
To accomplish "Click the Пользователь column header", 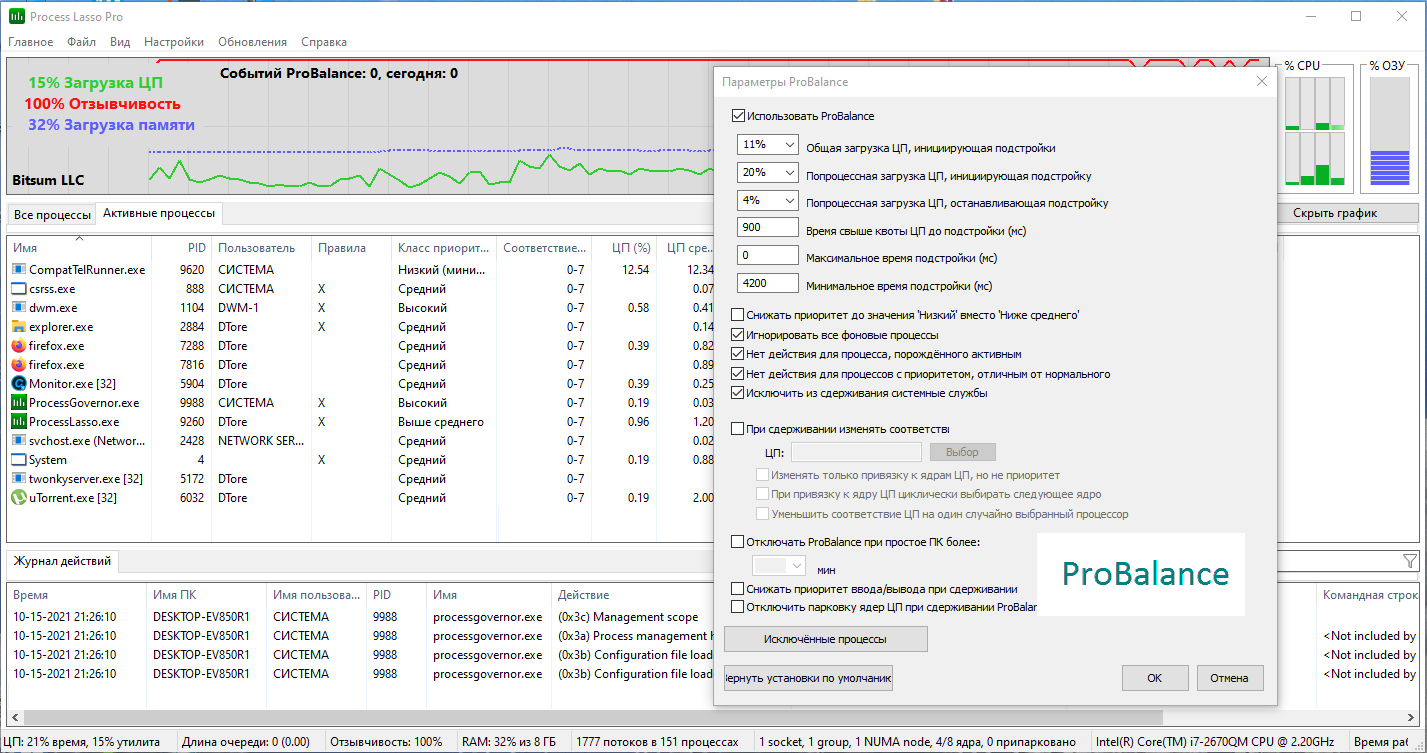I will (x=262, y=248).
